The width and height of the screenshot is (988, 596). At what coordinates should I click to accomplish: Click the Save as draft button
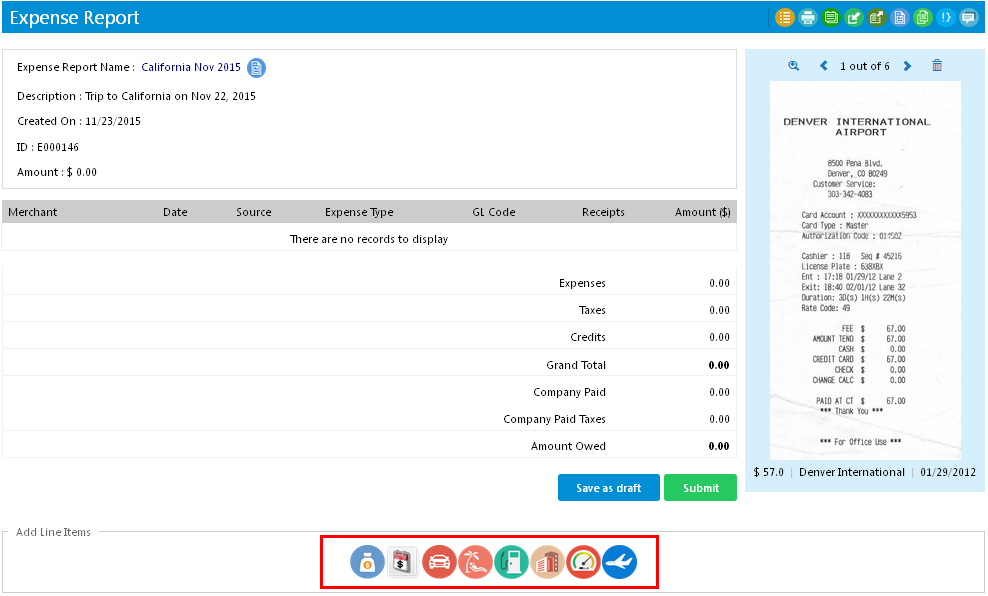(608, 488)
